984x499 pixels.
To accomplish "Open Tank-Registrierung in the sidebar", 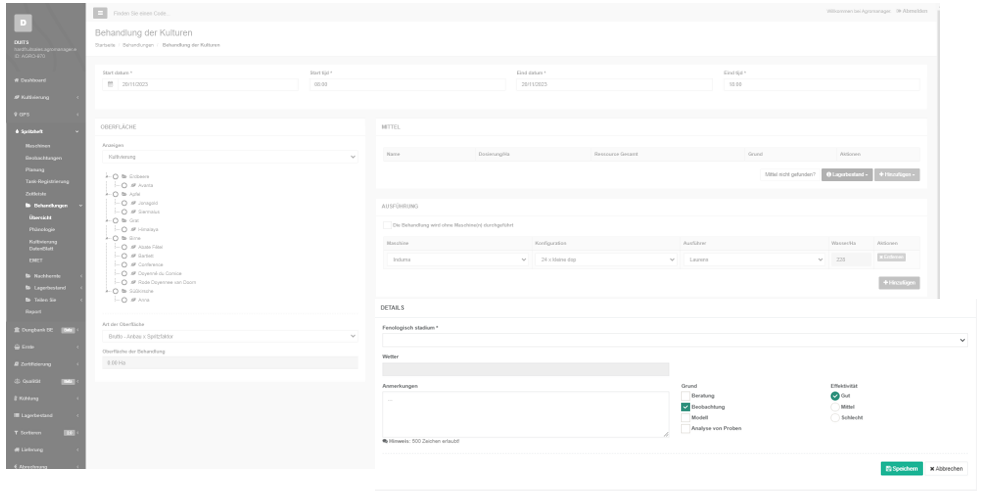I will pos(47,181).
